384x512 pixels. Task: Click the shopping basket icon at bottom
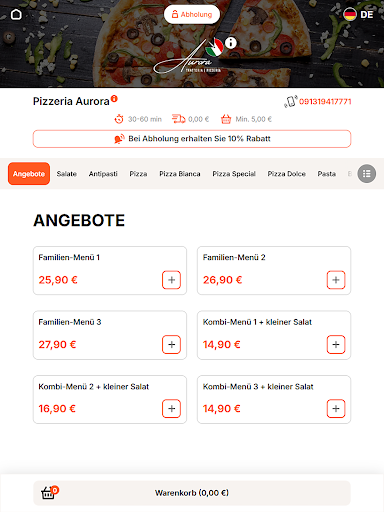pos(49,492)
